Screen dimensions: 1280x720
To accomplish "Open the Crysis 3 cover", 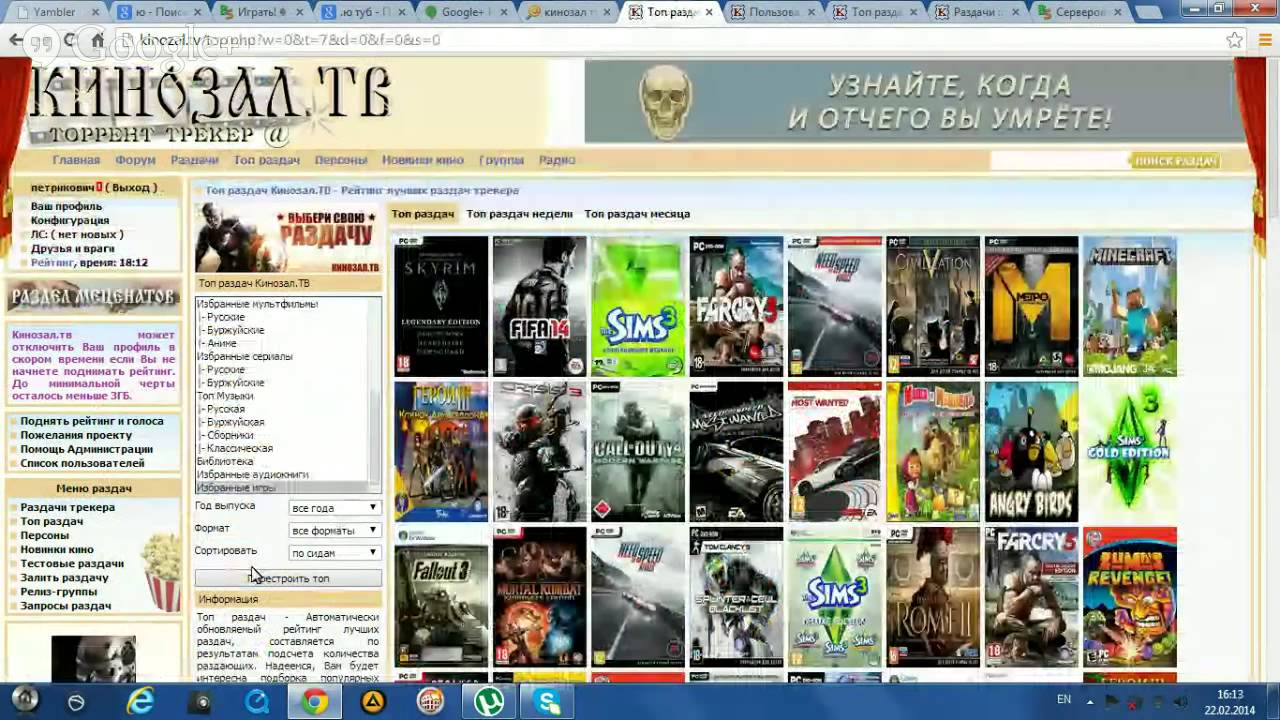I will pyautogui.click(x=539, y=451).
